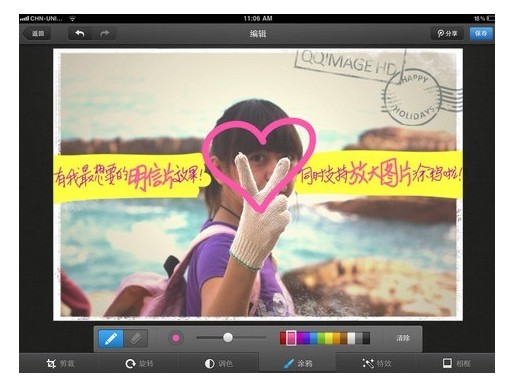
Task: Open the 剪裁 crop tab
Action: point(60,363)
